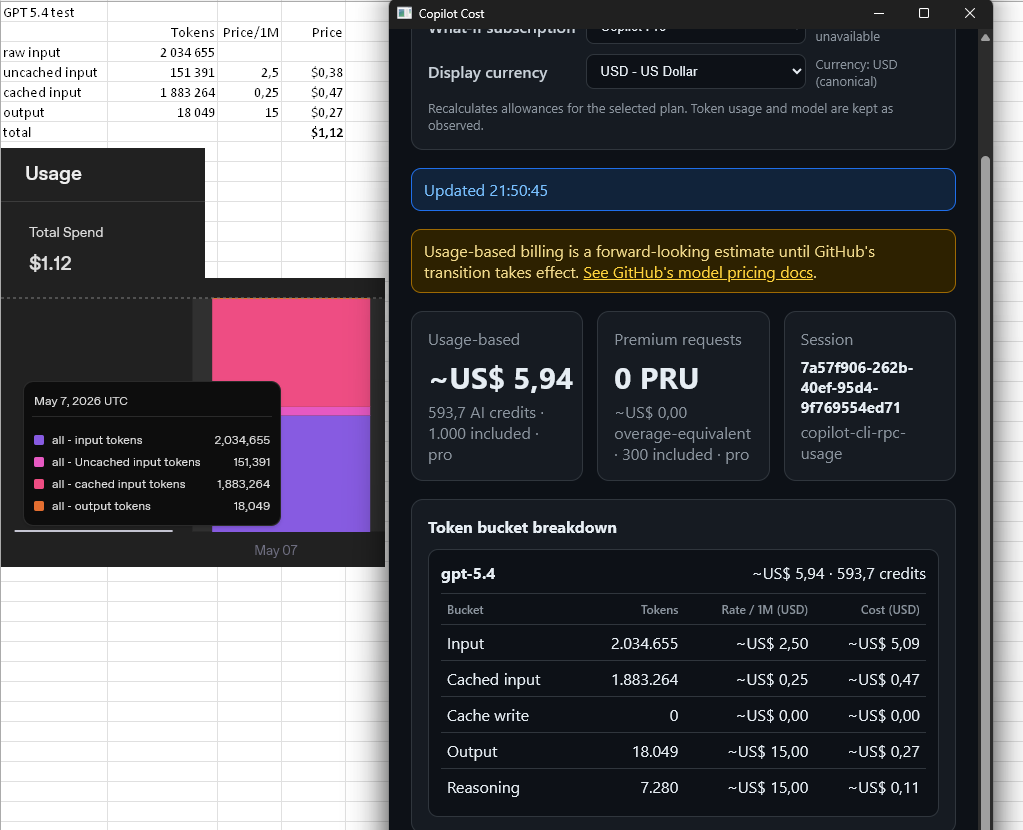Click the Total Spend $1.12 value

coord(50,263)
